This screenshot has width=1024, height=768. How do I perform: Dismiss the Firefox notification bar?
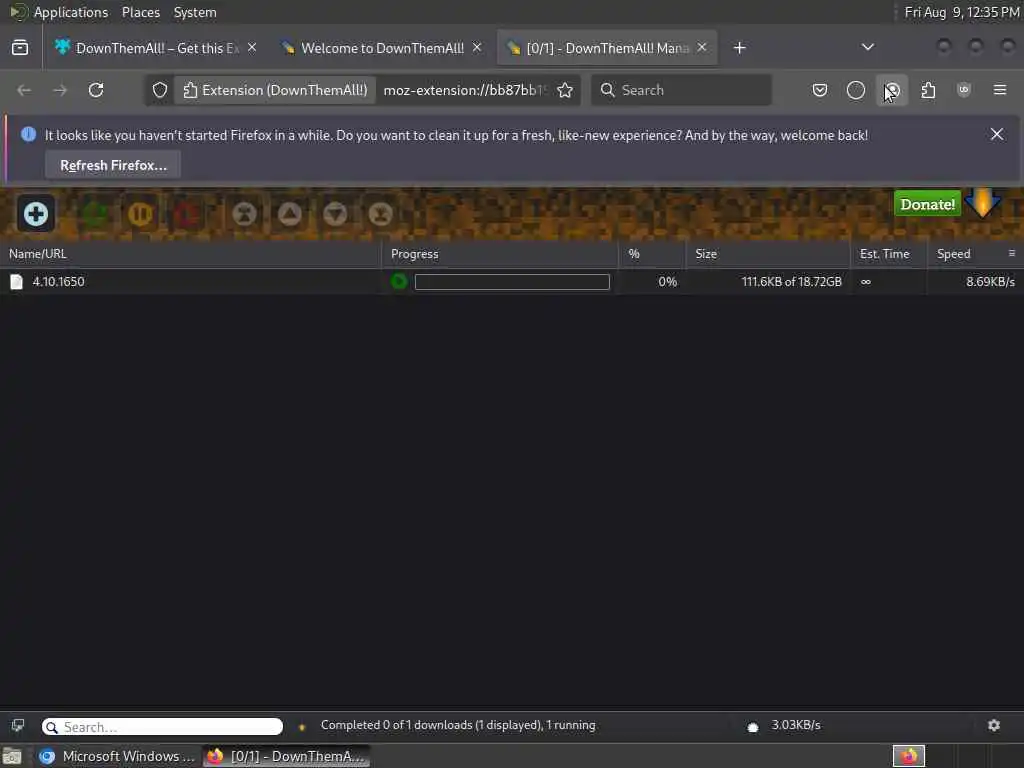[x=997, y=135]
